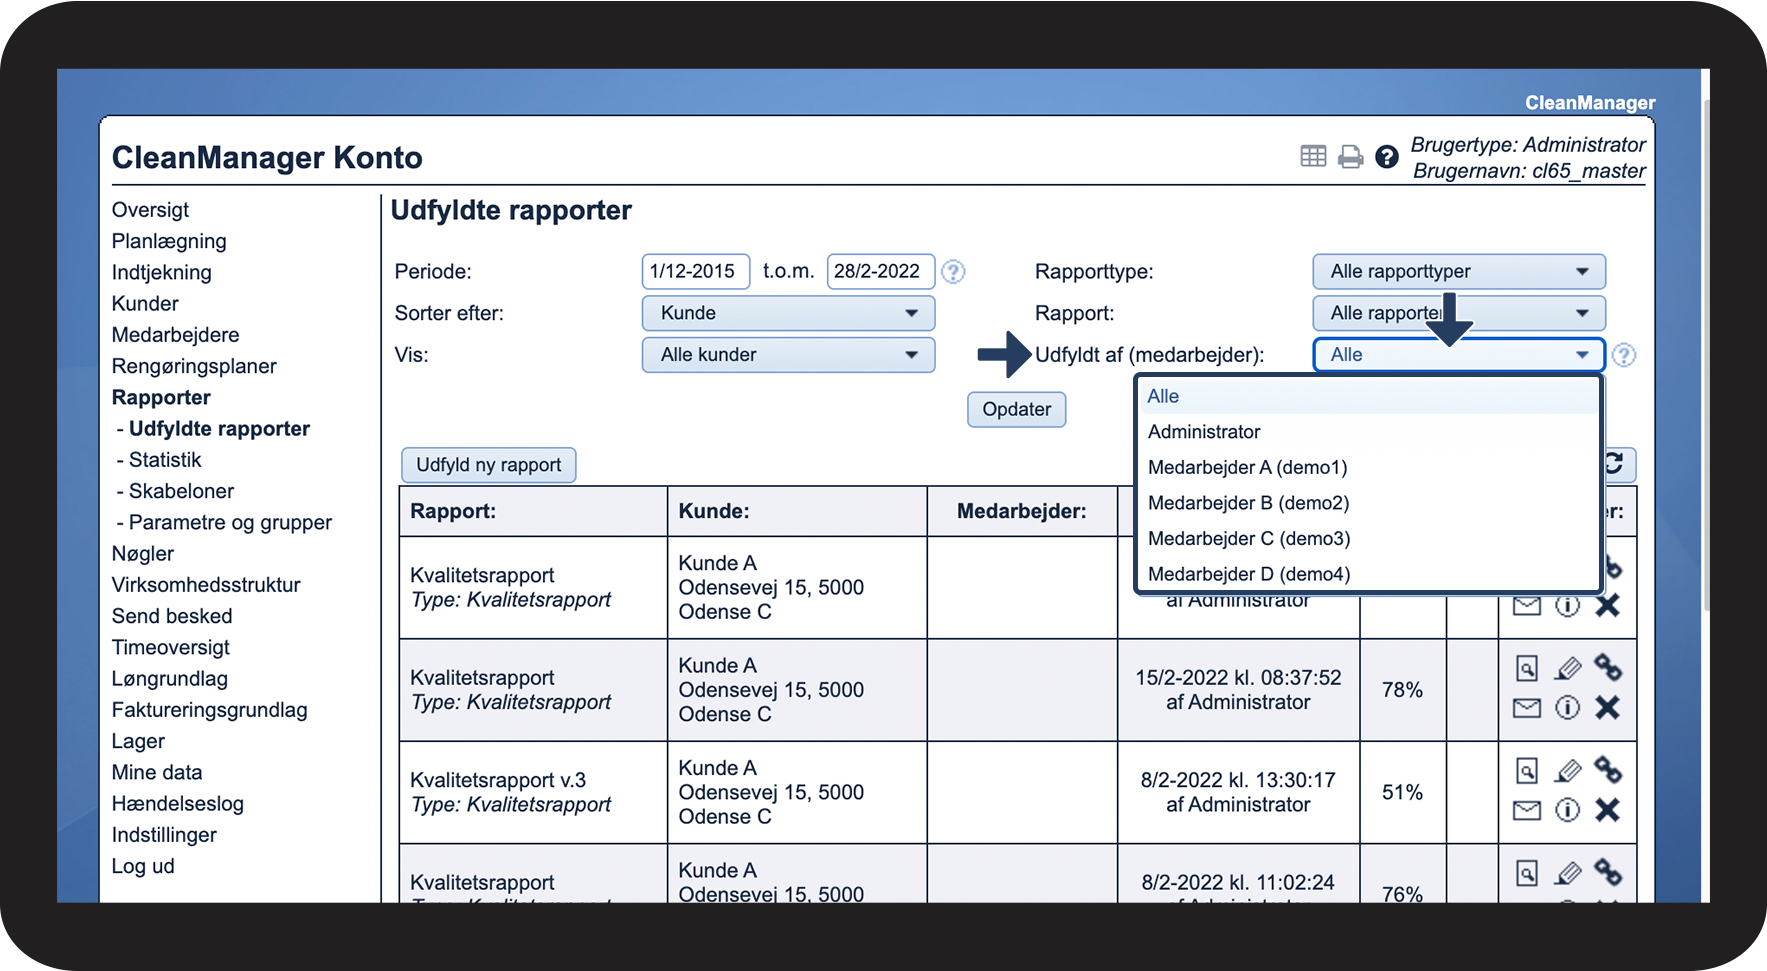Edit the 51% report with pencil icon
This screenshot has height=971, width=1767.
tap(1567, 771)
